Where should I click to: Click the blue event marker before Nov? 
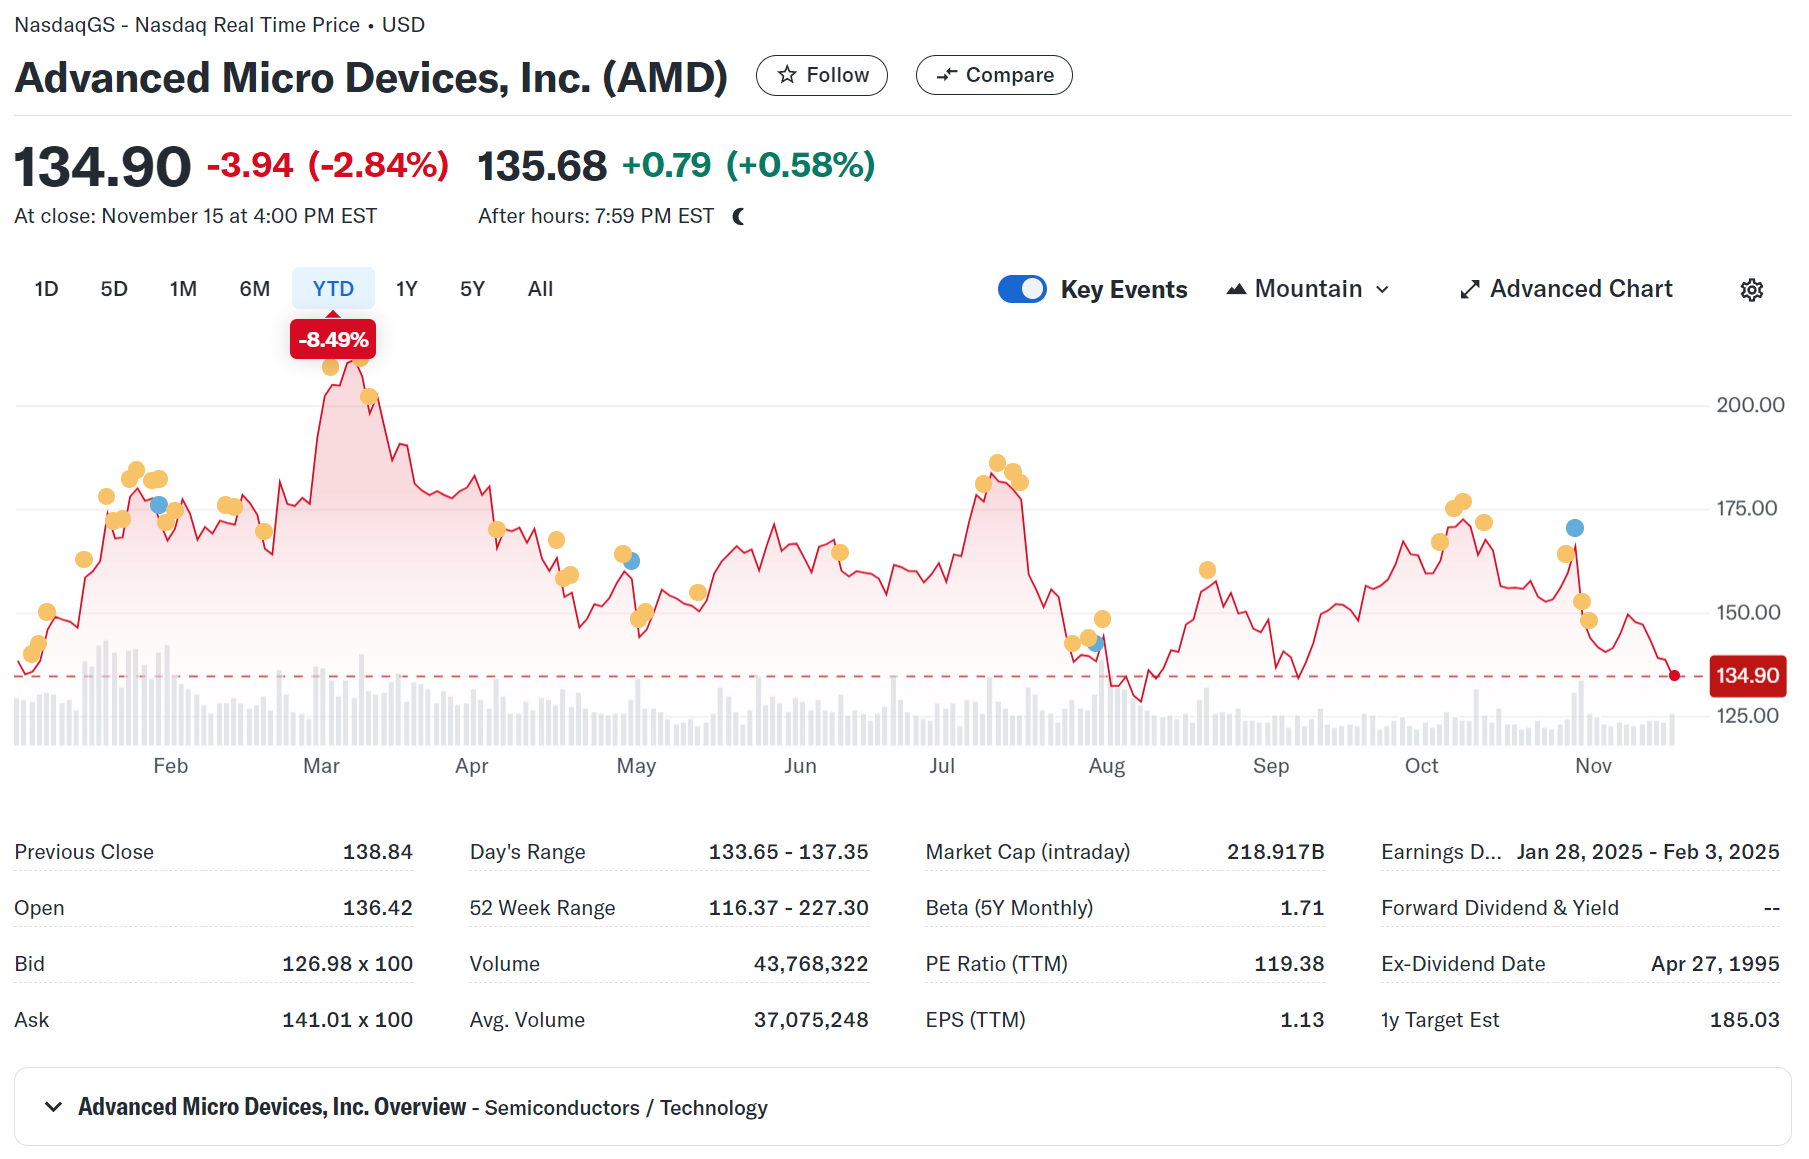pyautogui.click(x=1575, y=528)
